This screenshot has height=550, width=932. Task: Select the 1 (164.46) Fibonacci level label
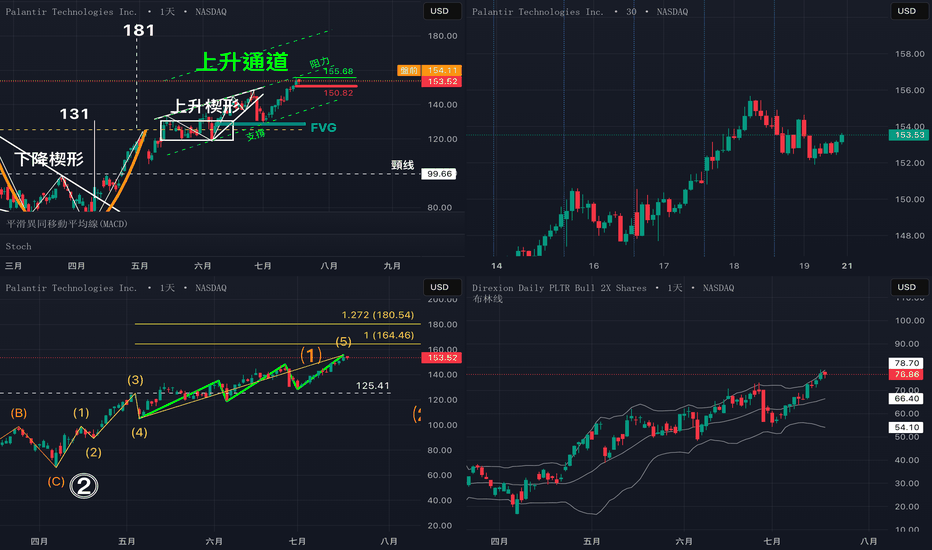389,335
